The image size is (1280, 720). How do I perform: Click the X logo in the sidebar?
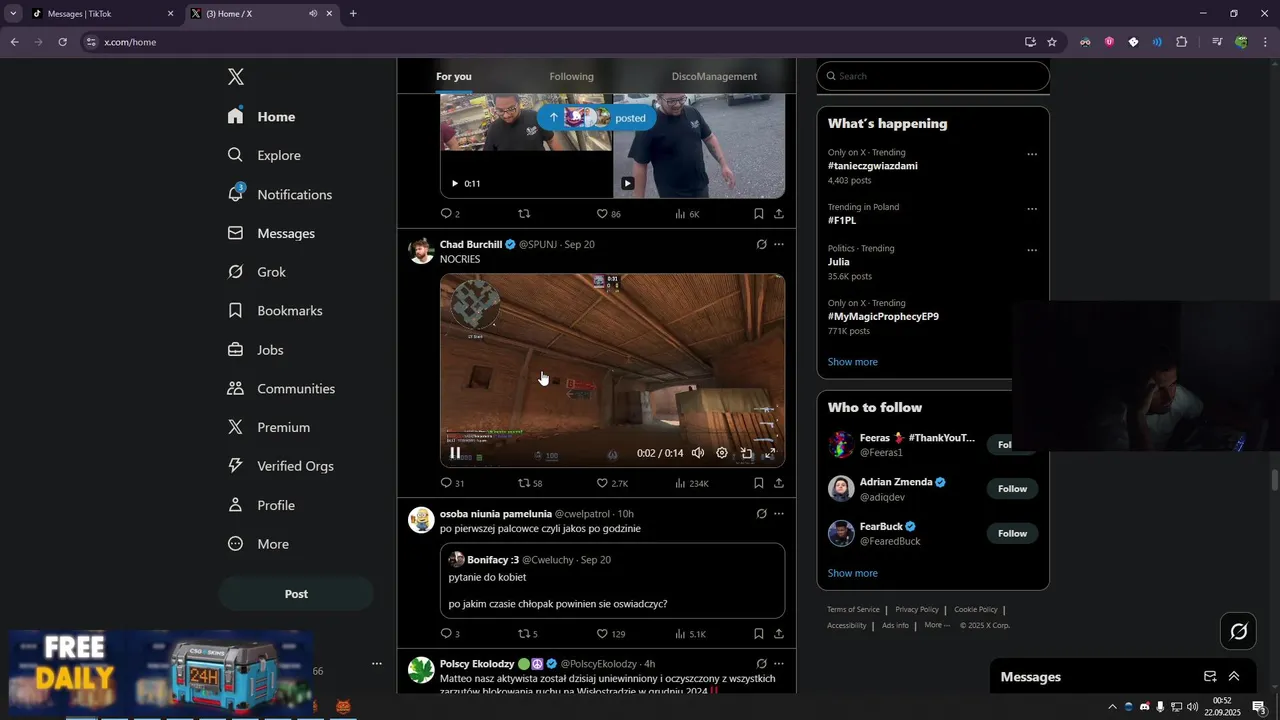[236, 77]
